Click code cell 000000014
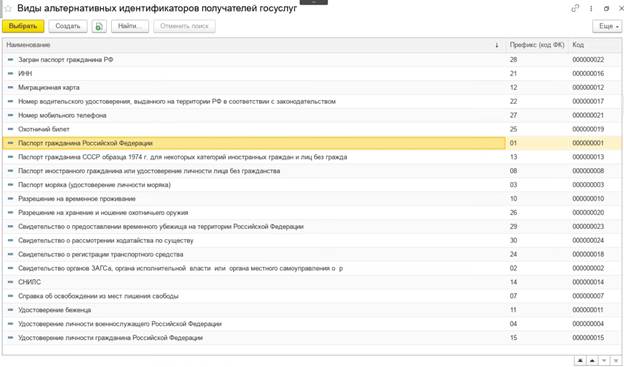This screenshot has width=624, height=367. 588,282
